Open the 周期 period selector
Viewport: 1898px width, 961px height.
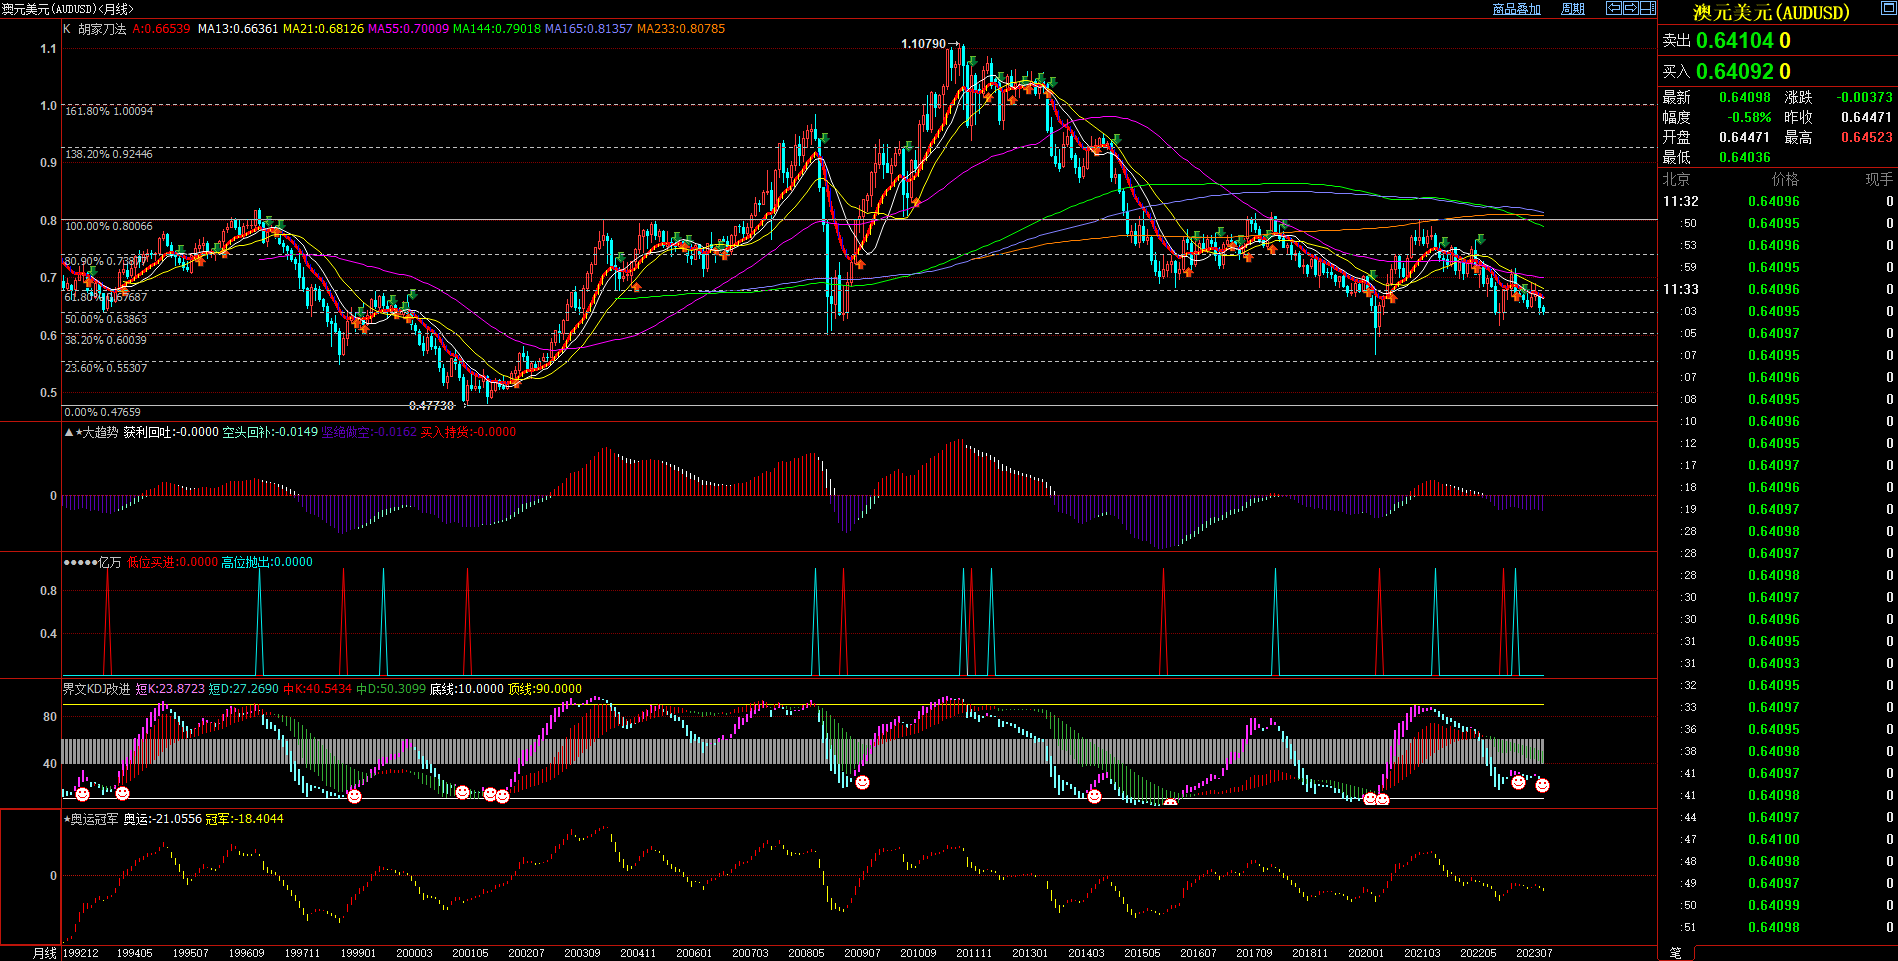(1573, 9)
